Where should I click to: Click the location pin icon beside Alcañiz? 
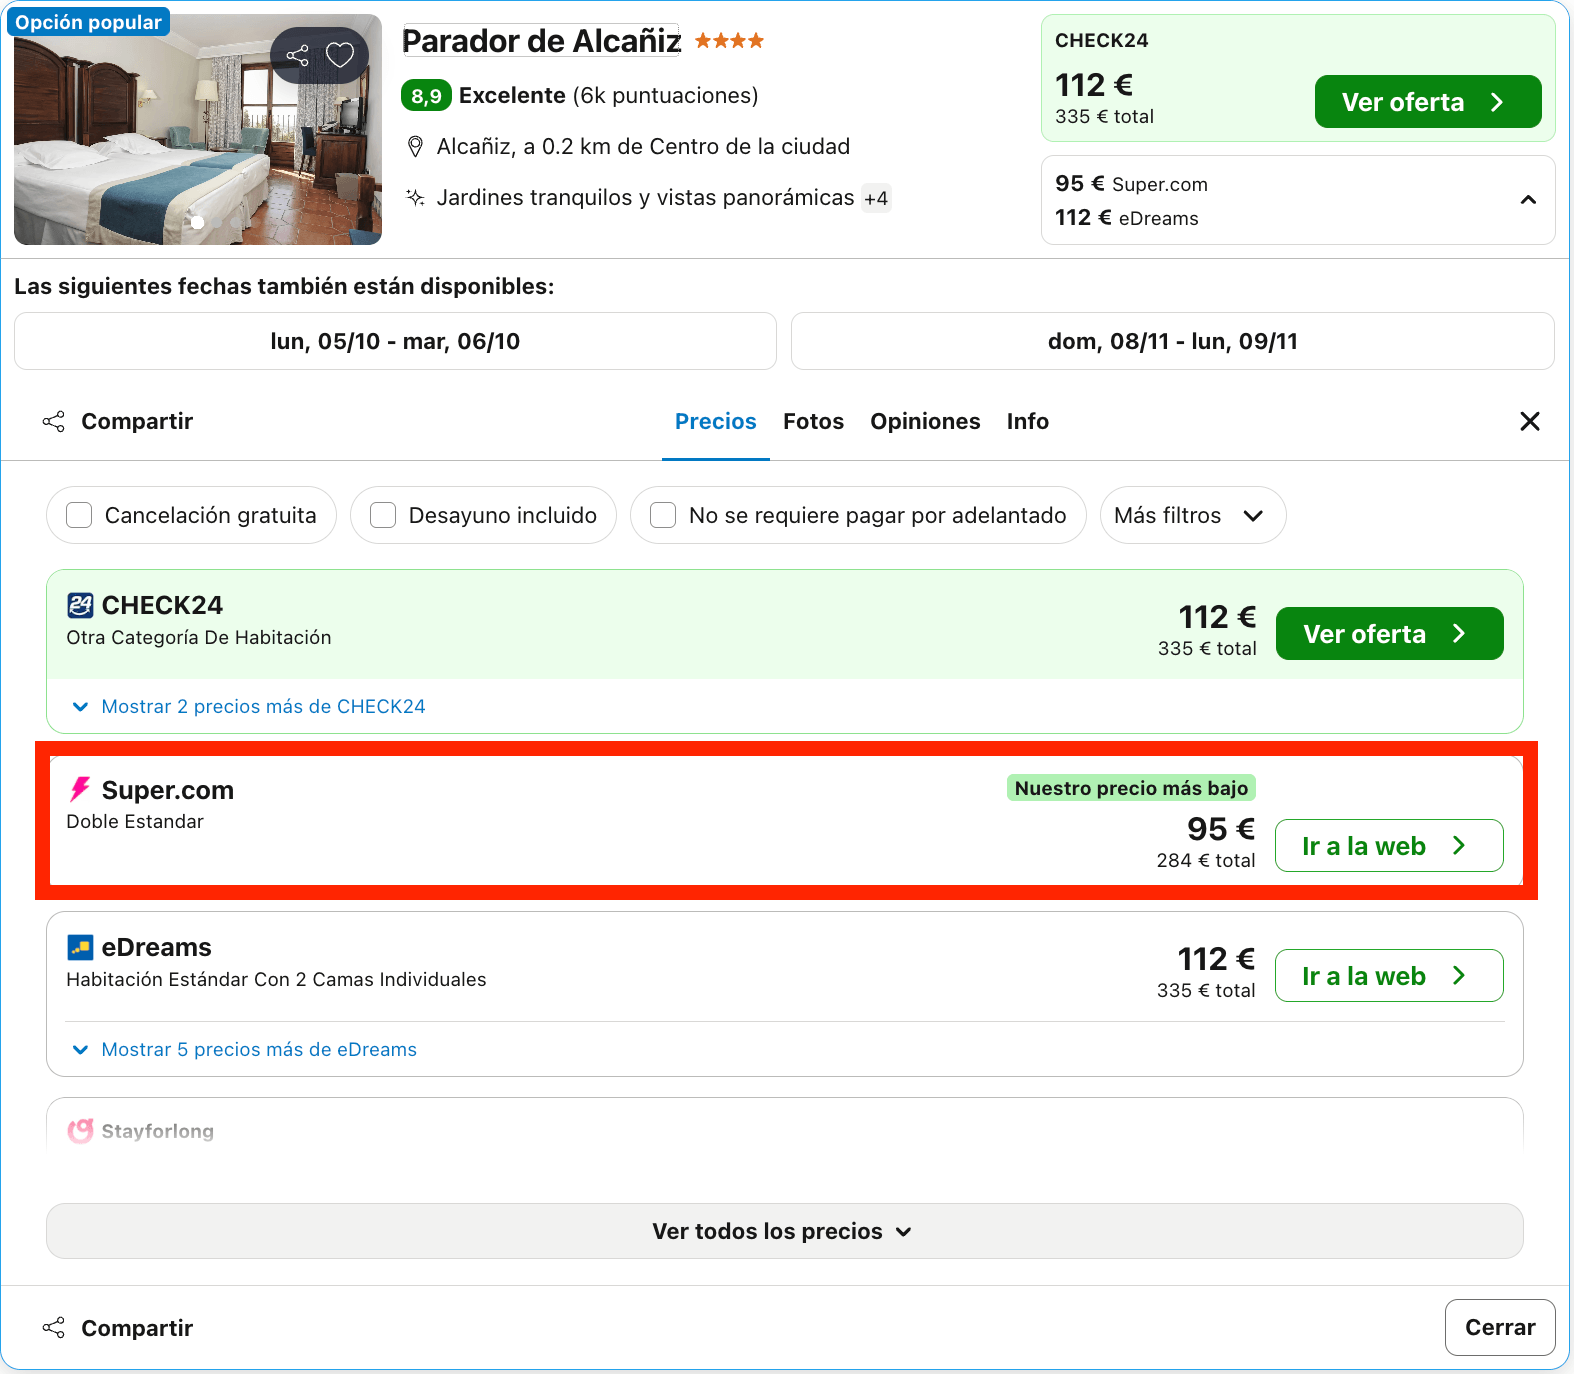click(x=416, y=147)
